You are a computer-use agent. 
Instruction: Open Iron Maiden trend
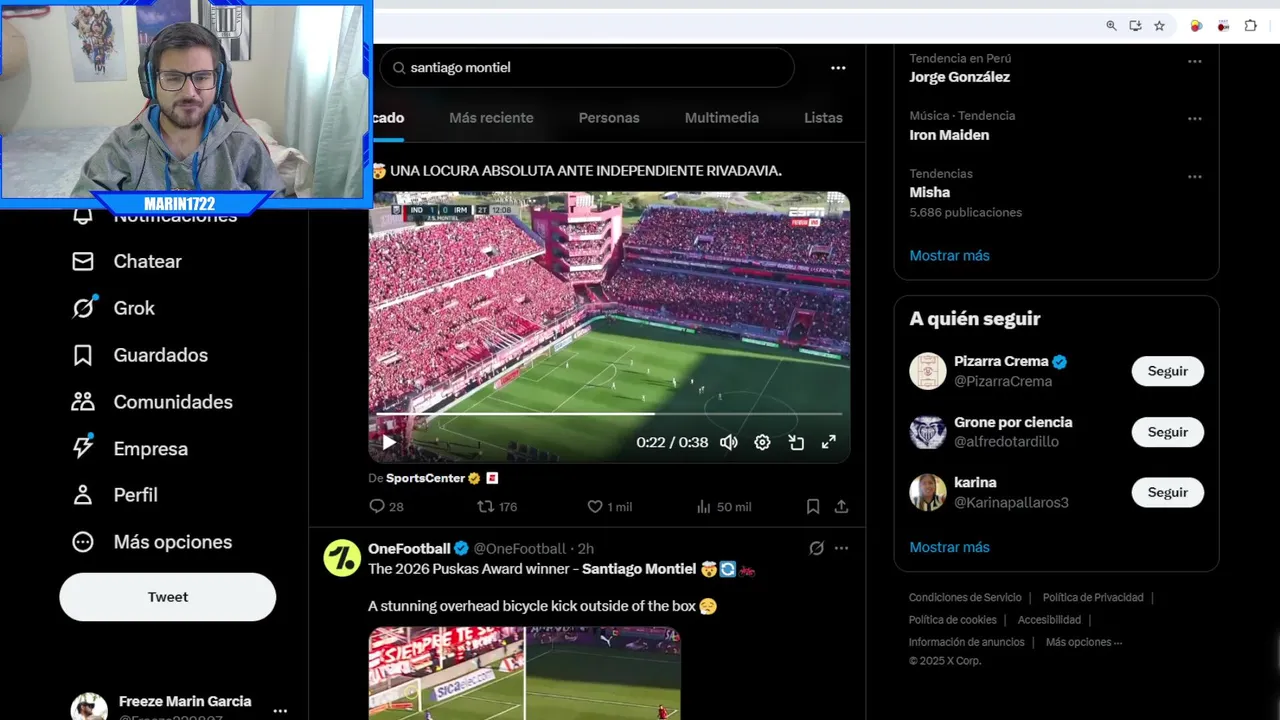[x=949, y=135]
